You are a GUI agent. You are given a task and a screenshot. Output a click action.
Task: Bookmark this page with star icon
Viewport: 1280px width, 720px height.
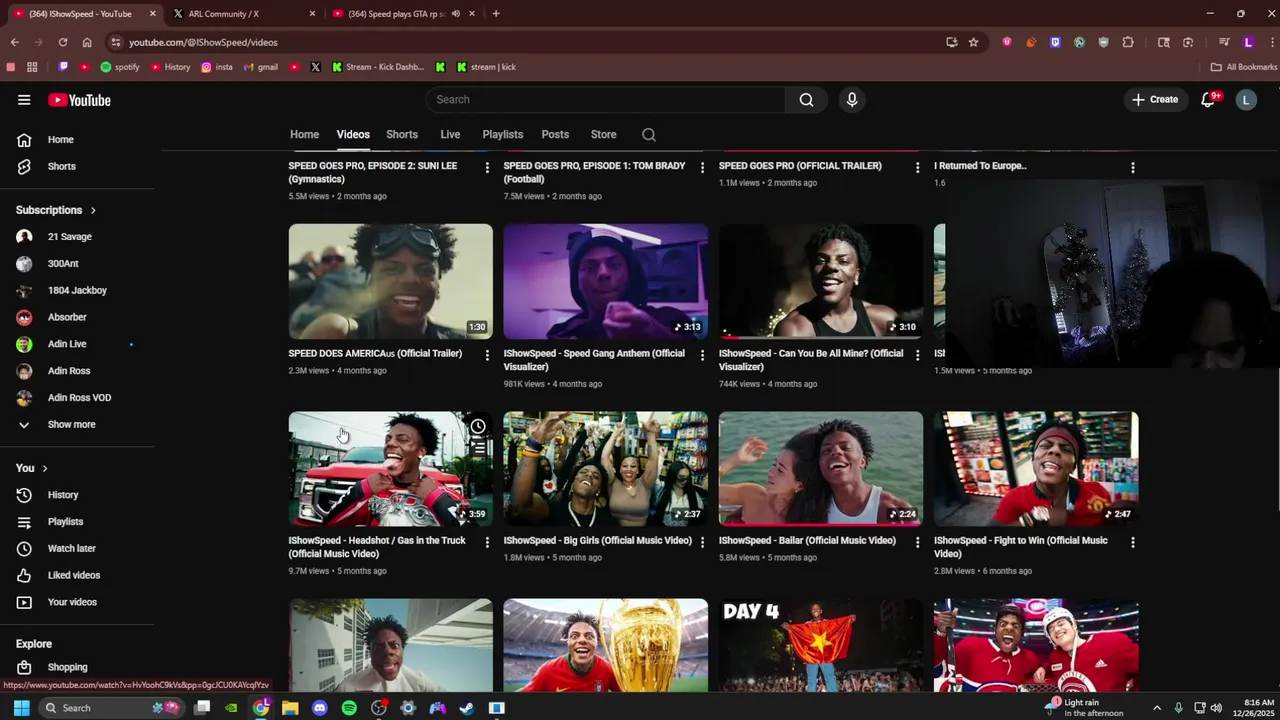(x=973, y=42)
